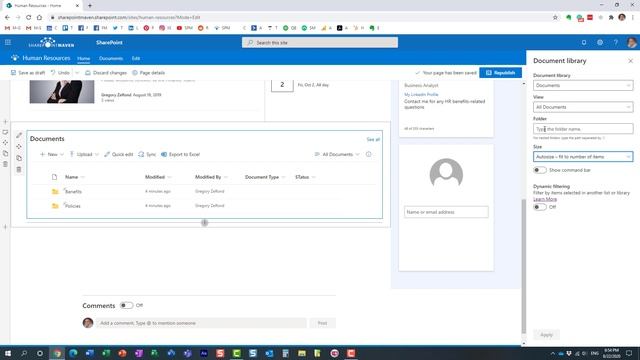Click the Post comment button
Viewport: 640px width, 360px height.
[322, 323]
